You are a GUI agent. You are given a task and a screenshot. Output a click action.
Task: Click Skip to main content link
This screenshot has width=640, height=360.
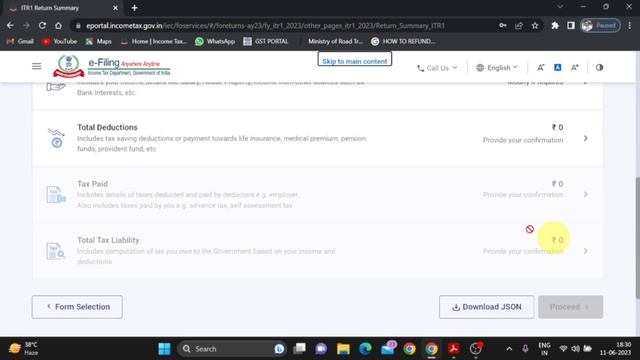pos(355,61)
